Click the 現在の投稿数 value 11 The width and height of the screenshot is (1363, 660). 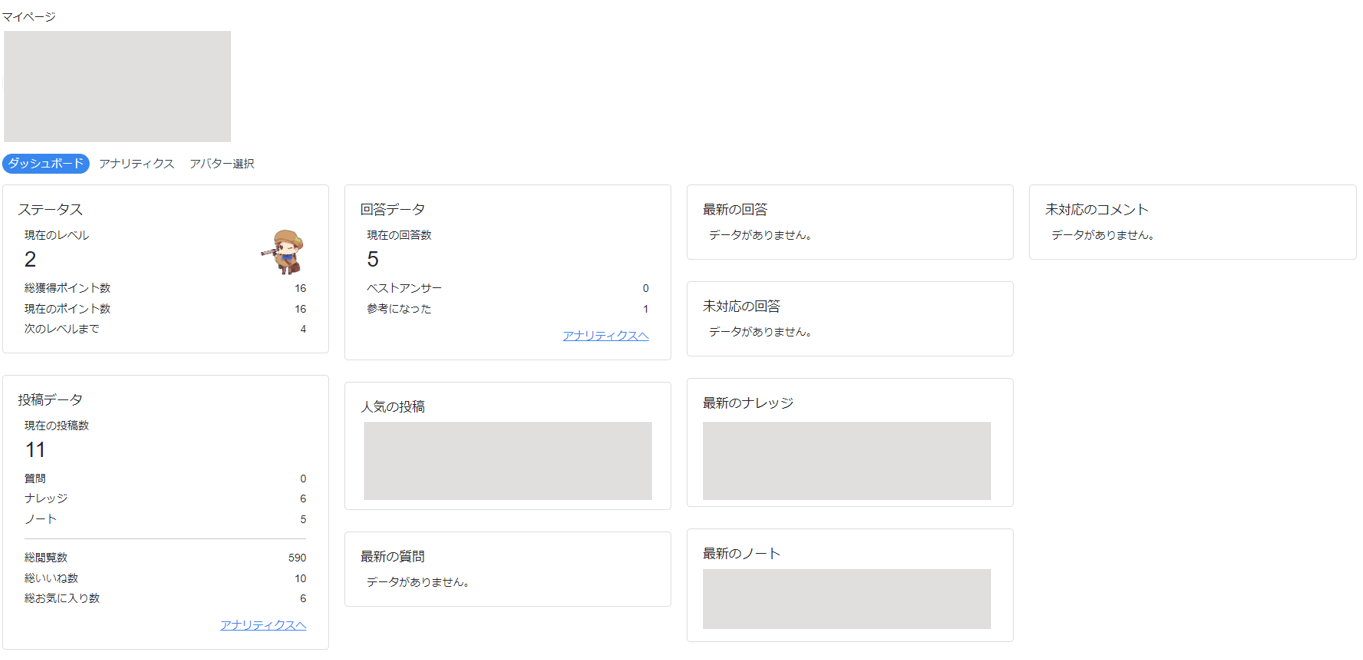[x=36, y=450]
